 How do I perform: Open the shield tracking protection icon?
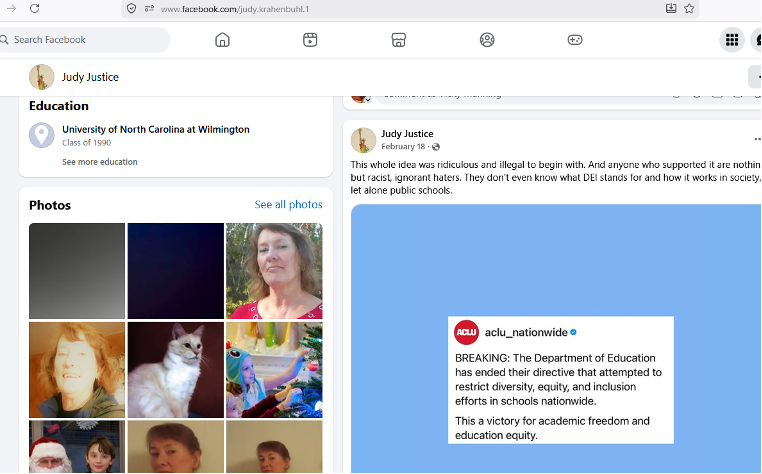131,8
